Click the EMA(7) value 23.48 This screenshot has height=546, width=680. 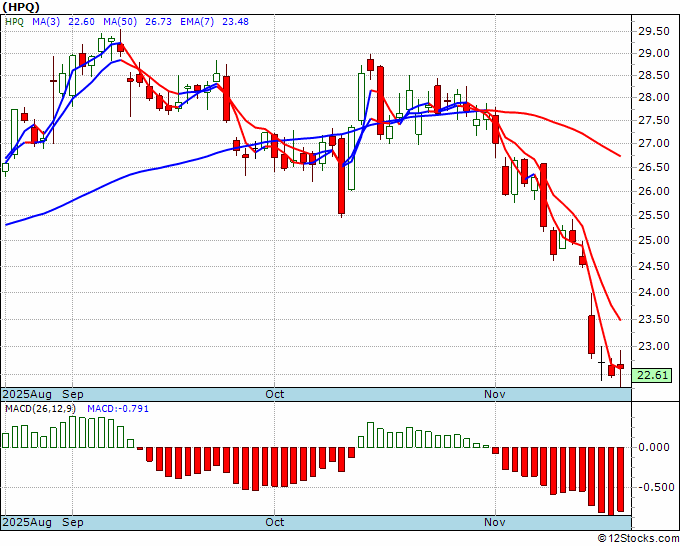(235, 22)
